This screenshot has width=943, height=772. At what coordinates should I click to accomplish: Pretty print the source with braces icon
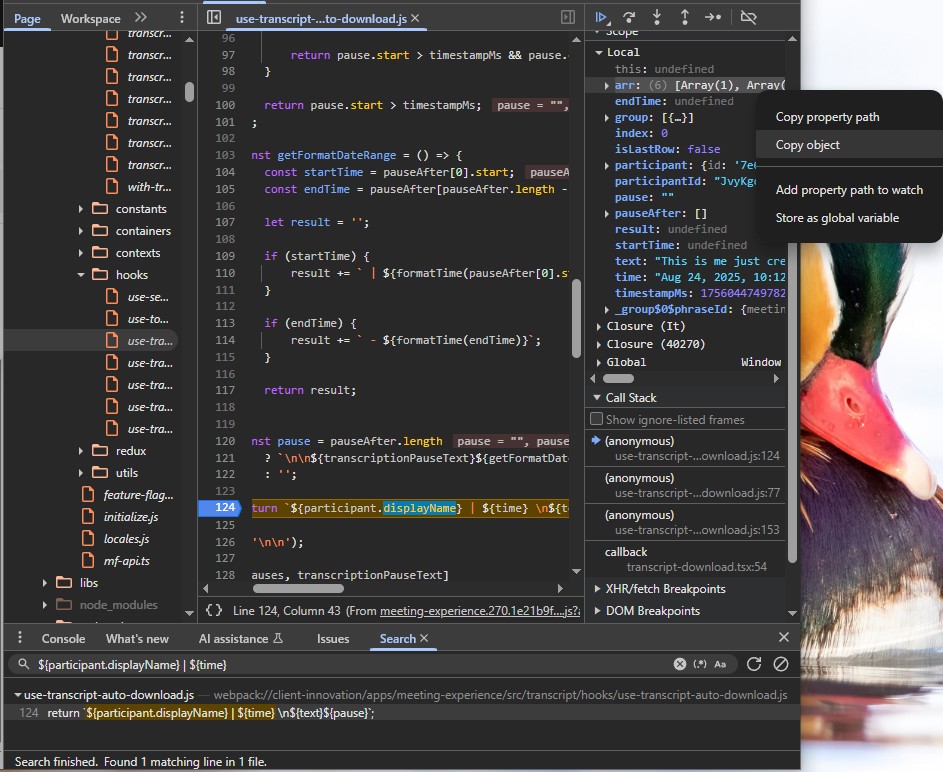coord(213,610)
